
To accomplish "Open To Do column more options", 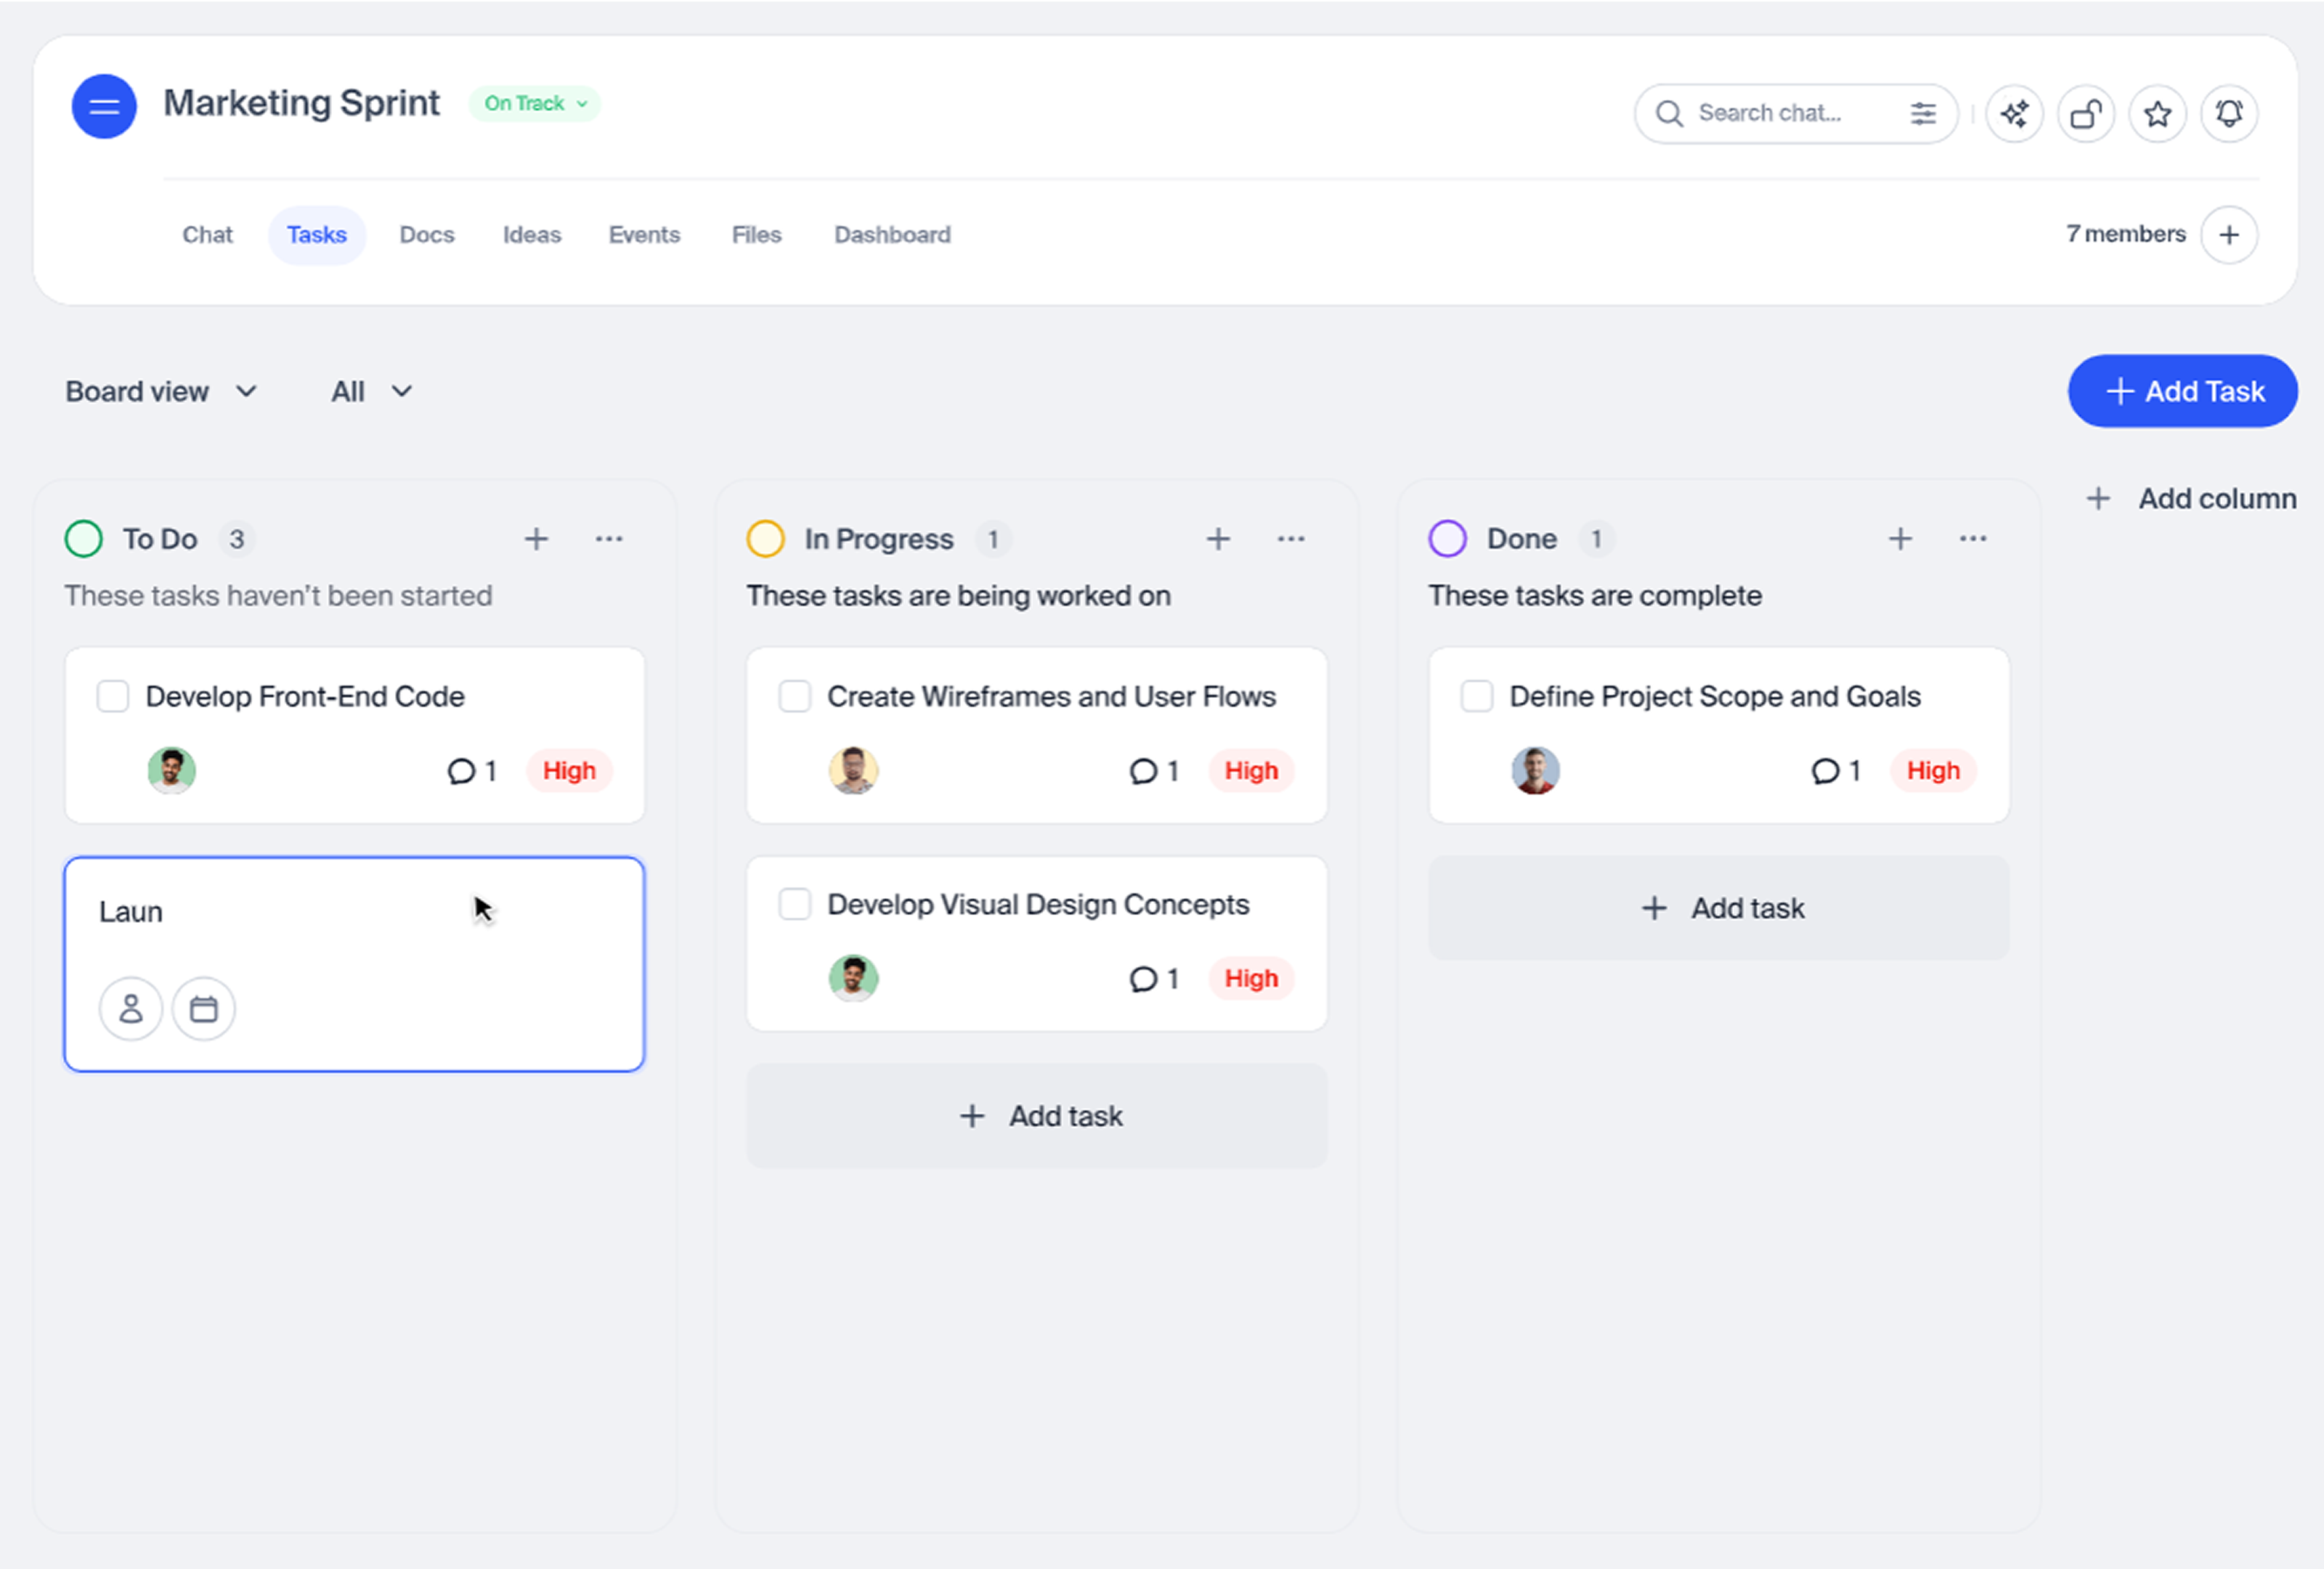I will coord(609,539).
